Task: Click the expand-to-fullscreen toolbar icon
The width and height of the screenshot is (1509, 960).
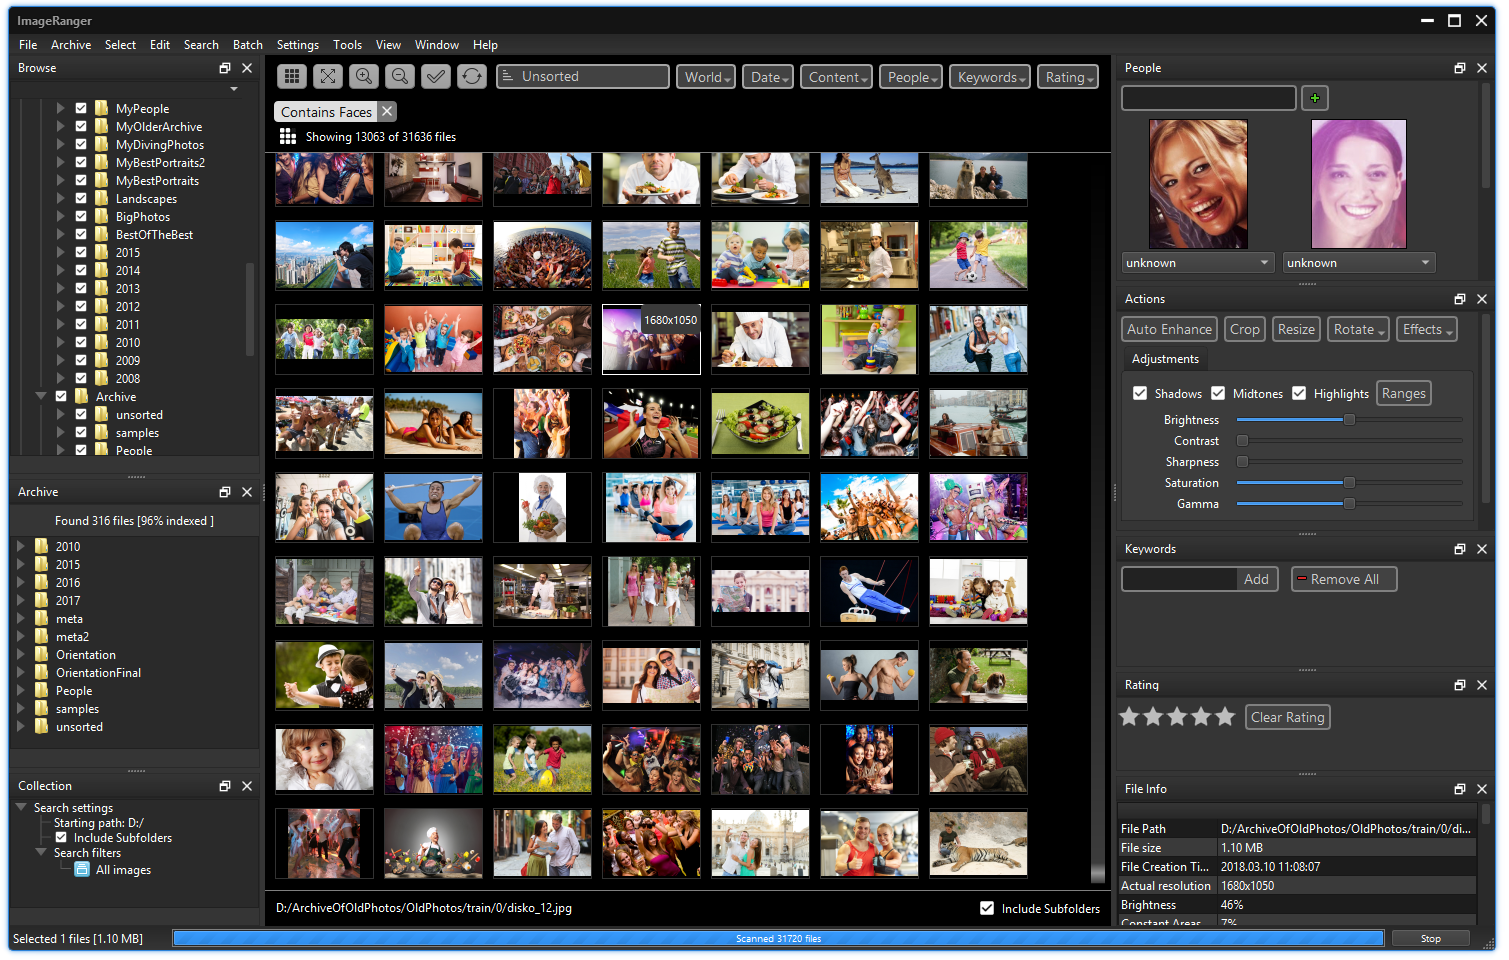Action: coord(328,76)
